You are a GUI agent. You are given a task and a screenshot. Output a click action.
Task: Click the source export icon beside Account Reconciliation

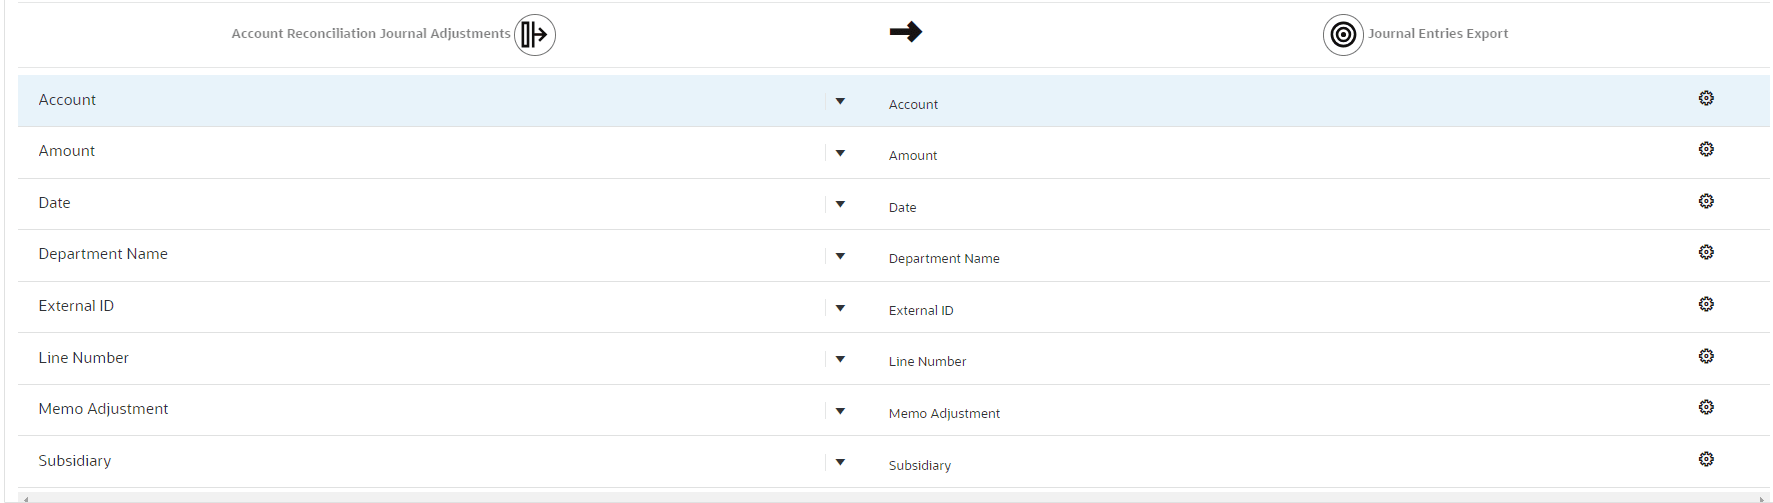535,35
